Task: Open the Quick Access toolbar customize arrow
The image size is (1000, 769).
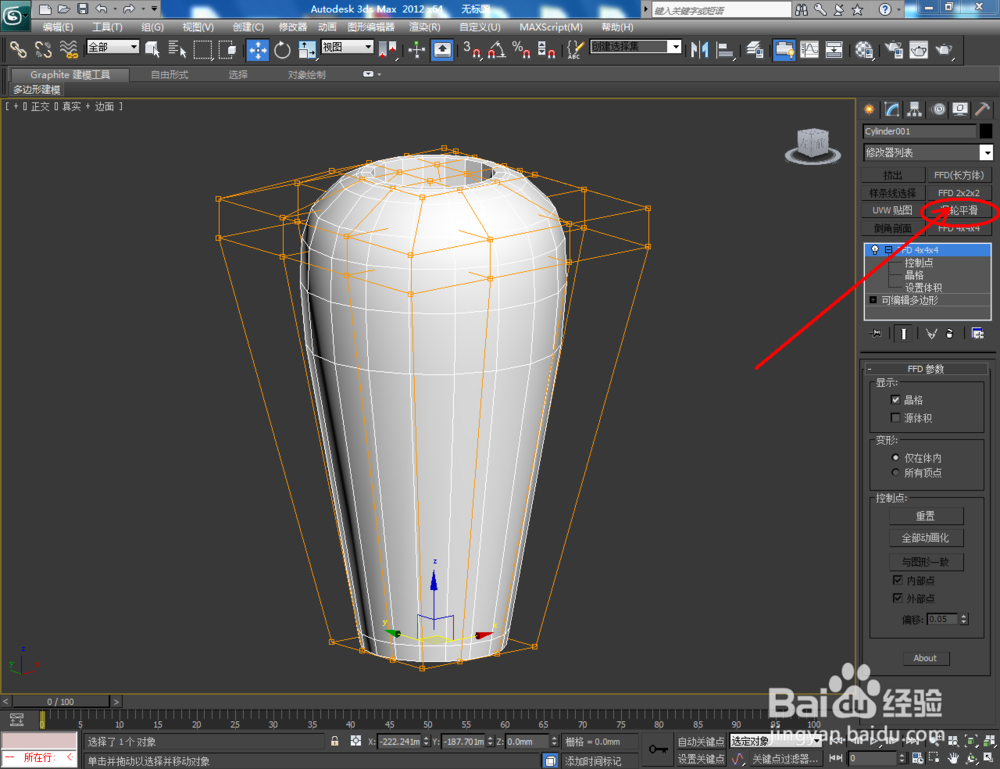Action: tap(154, 9)
